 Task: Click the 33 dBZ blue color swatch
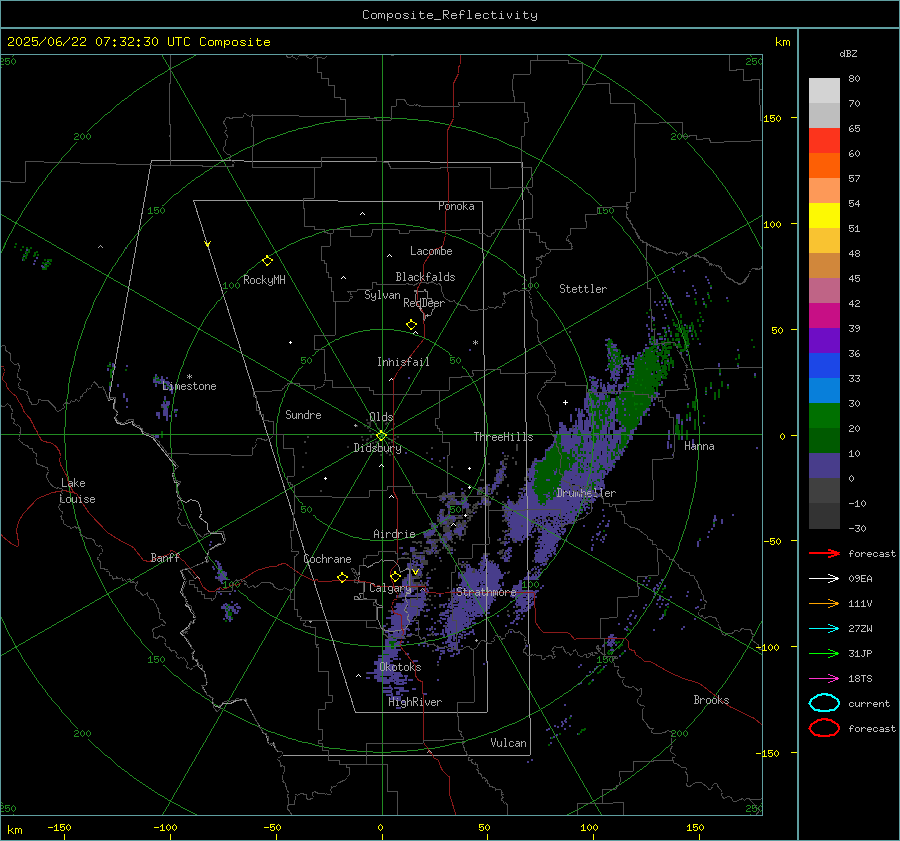[x=824, y=366]
